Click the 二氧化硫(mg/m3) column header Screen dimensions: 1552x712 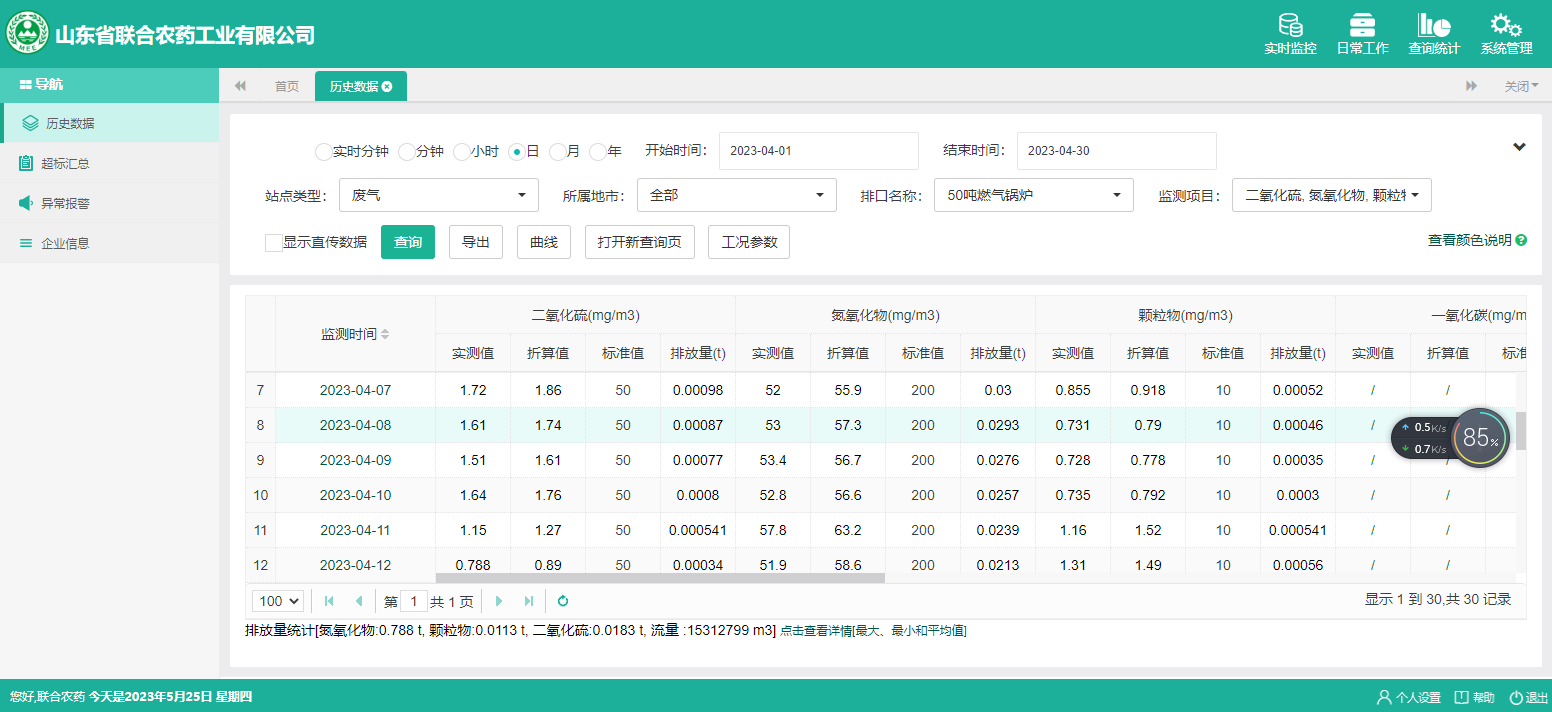tap(585, 315)
